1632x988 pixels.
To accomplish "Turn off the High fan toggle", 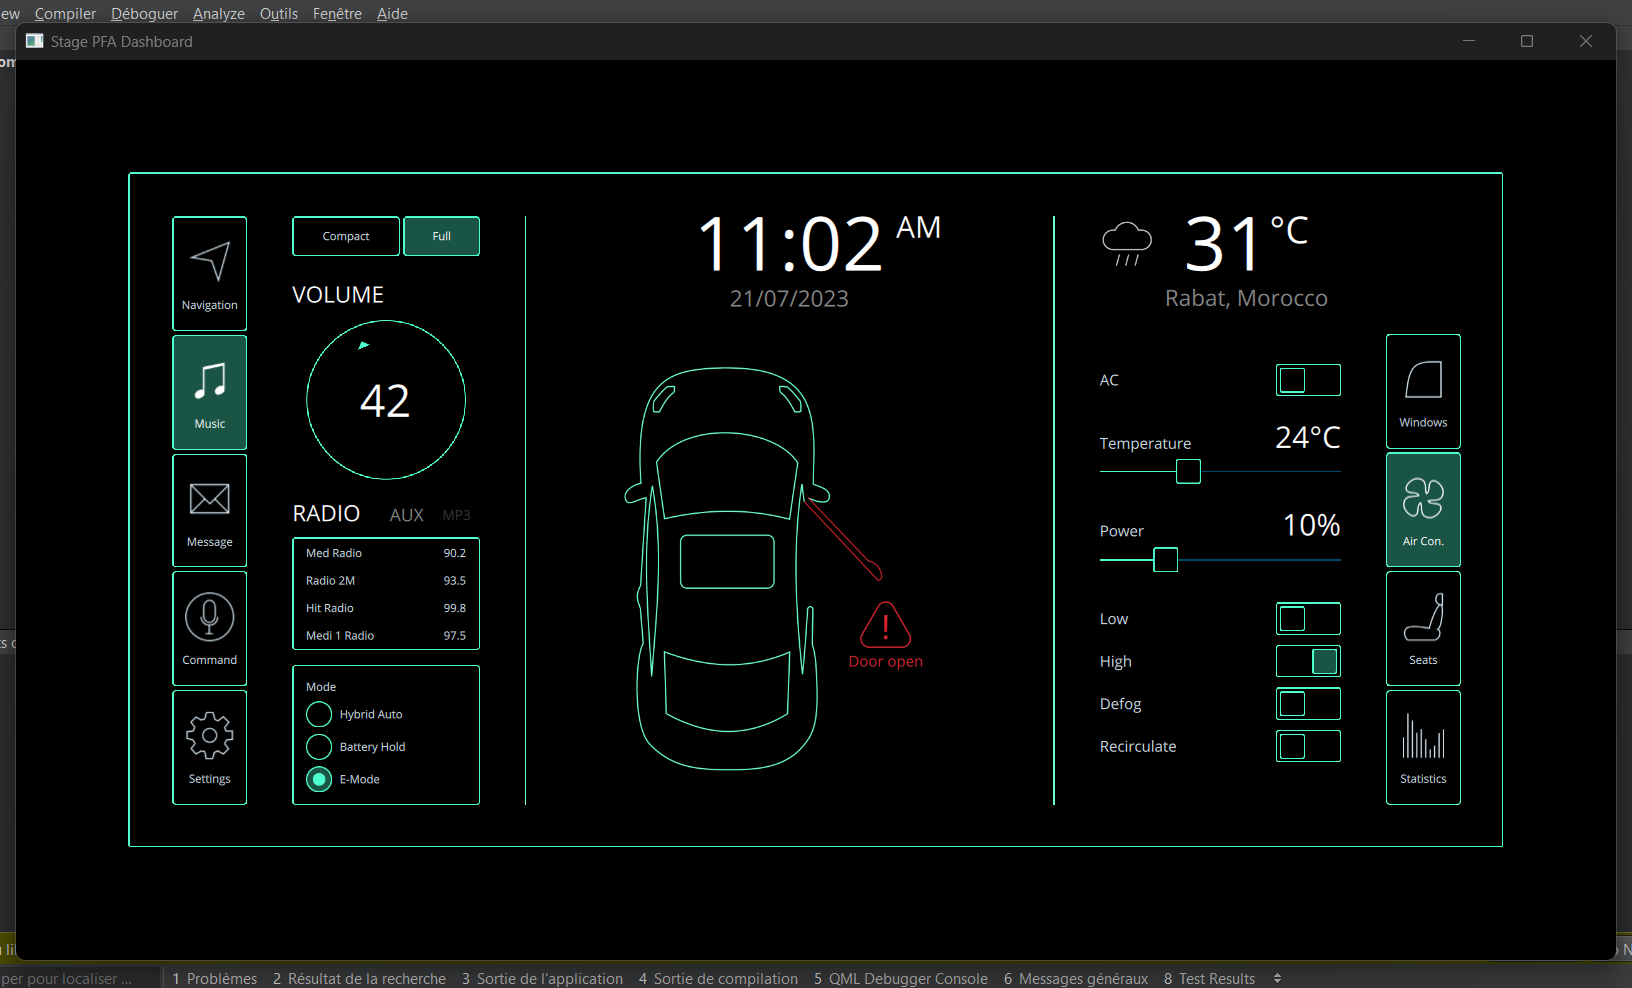I will (1308, 661).
